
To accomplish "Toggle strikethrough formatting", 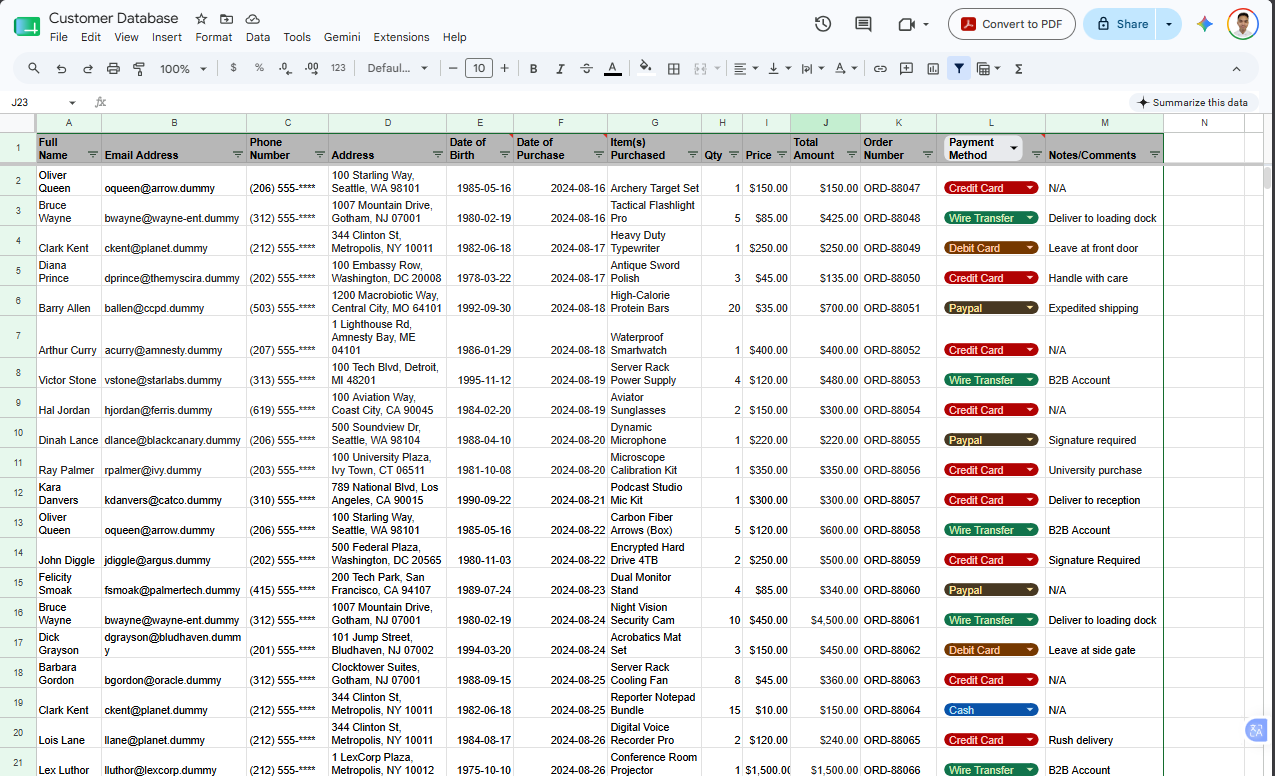I will 586,68.
